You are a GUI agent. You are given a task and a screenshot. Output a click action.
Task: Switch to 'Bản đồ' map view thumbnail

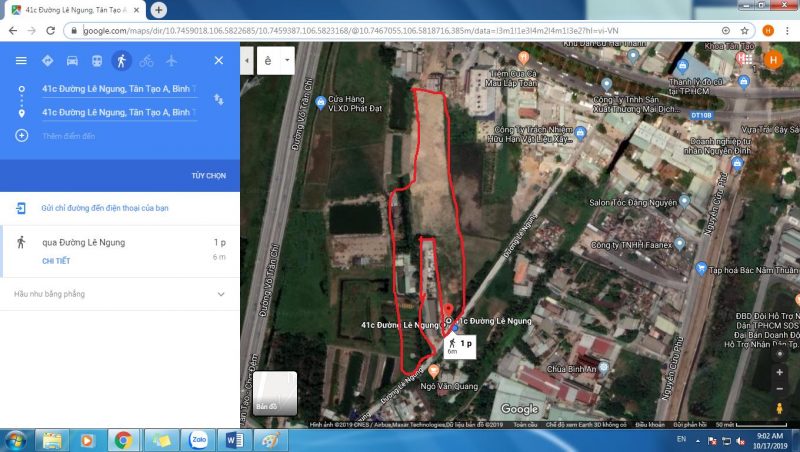275,393
